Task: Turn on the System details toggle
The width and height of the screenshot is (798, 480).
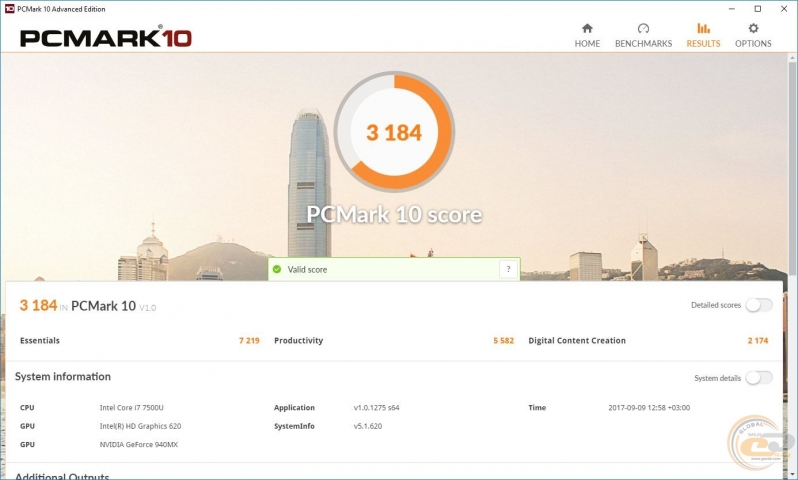Action: [x=759, y=378]
